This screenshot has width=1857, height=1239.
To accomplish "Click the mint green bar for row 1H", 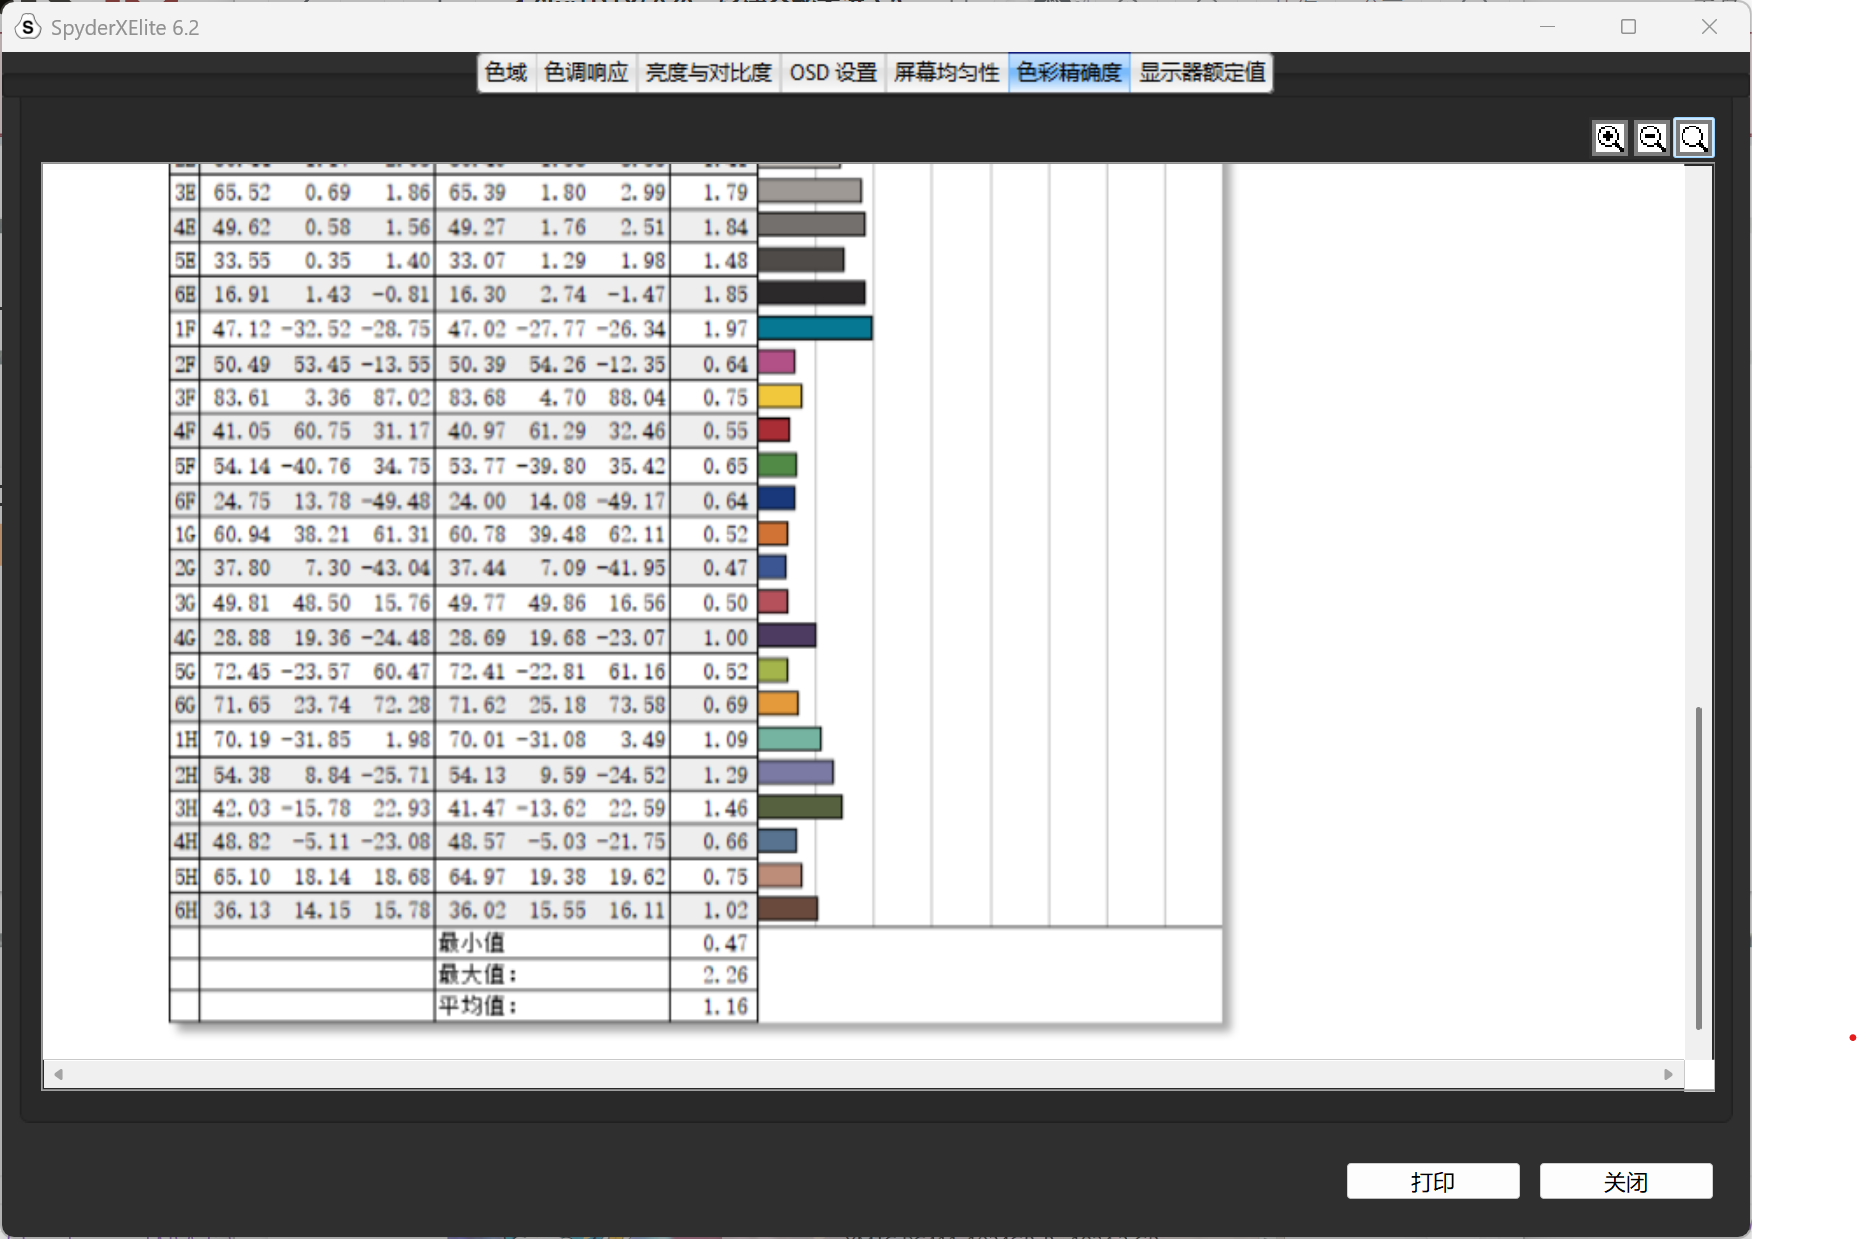I will coord(790,739).
